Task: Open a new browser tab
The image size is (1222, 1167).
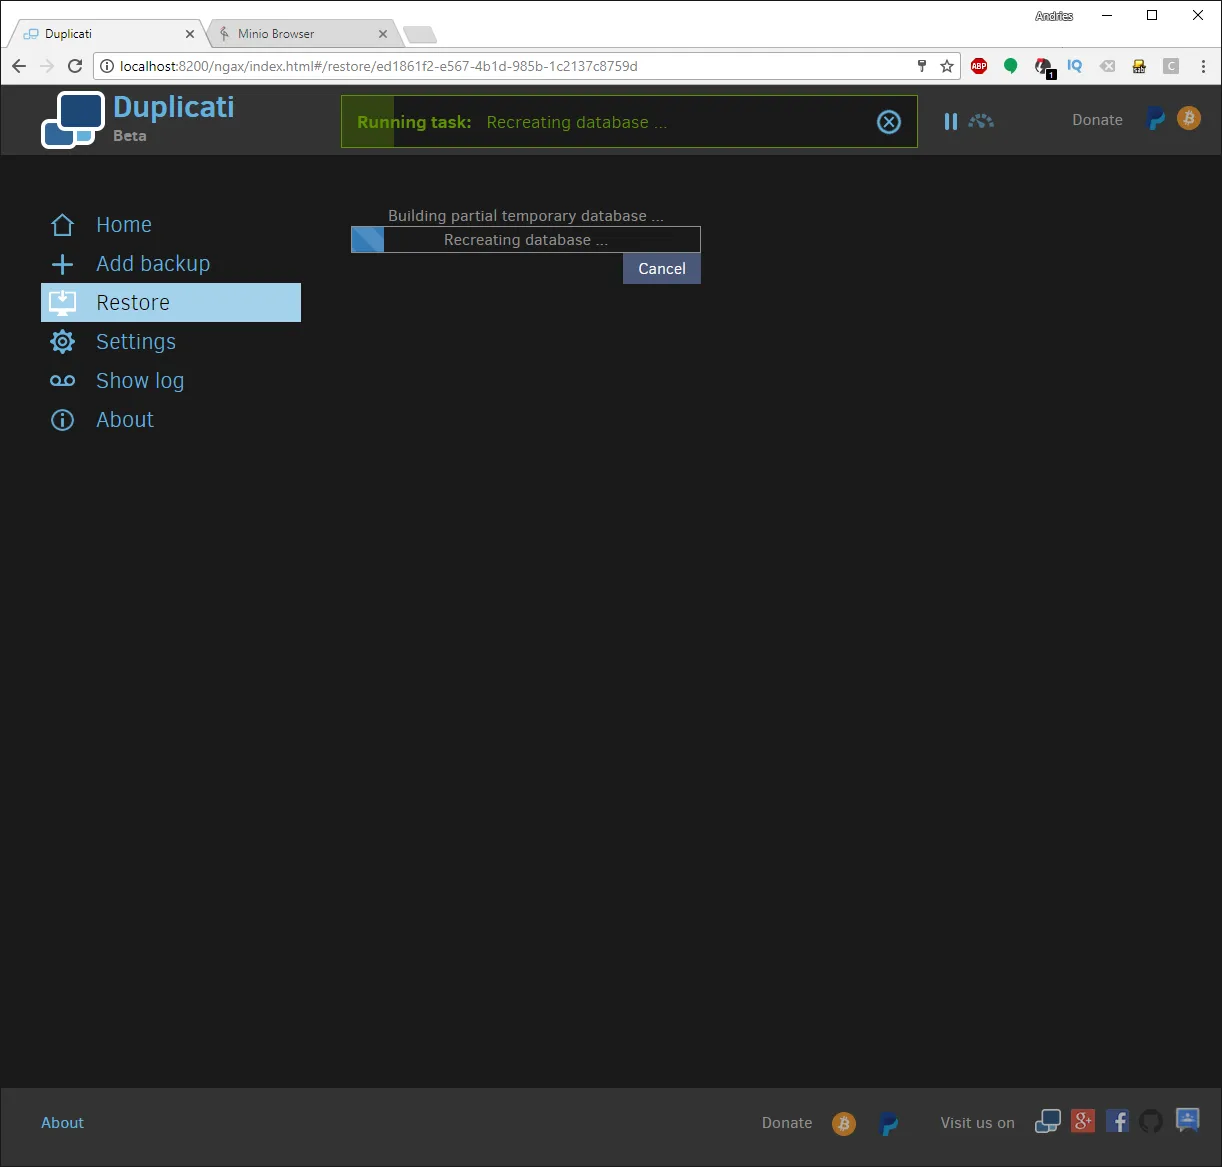Action: (420, 35)
